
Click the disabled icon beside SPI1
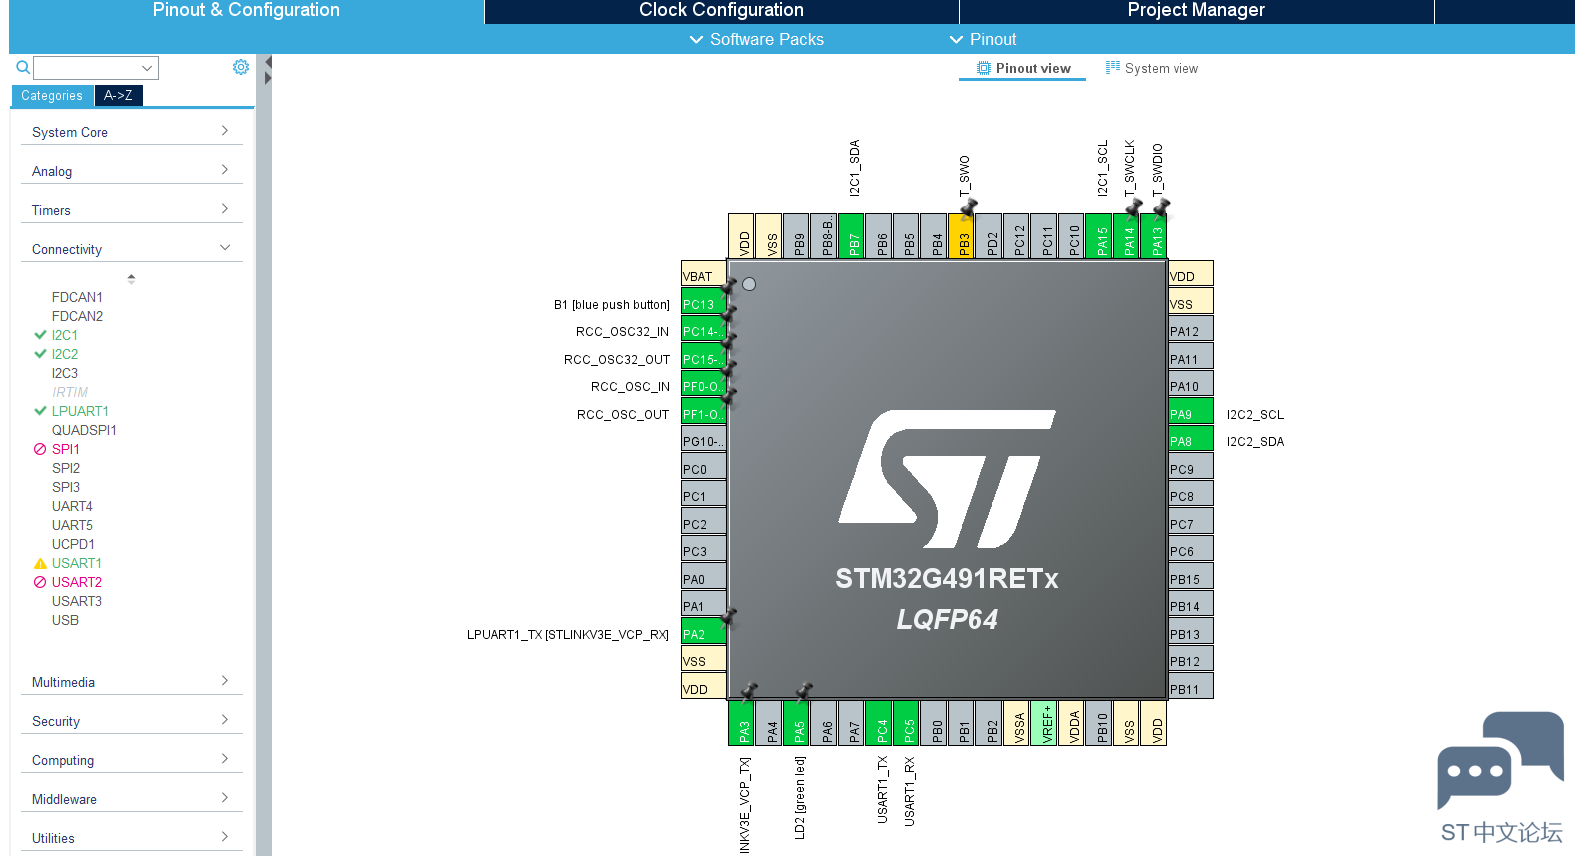40,450
